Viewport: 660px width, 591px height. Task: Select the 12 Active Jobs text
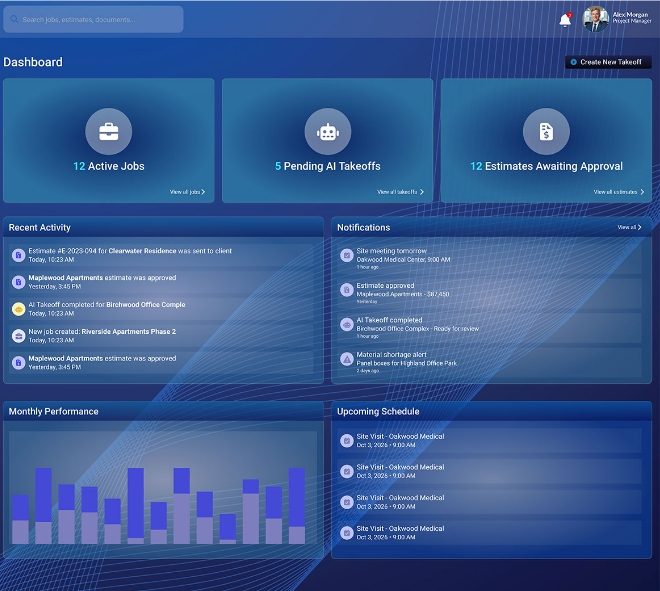coord(109,166)
